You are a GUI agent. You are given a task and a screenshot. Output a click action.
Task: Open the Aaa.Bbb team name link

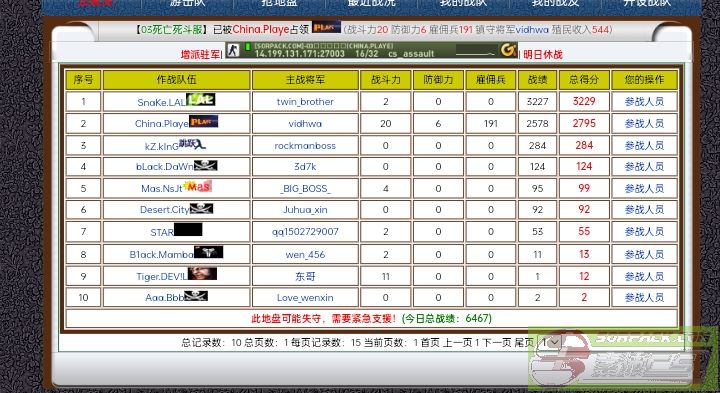tap(165, 298)
